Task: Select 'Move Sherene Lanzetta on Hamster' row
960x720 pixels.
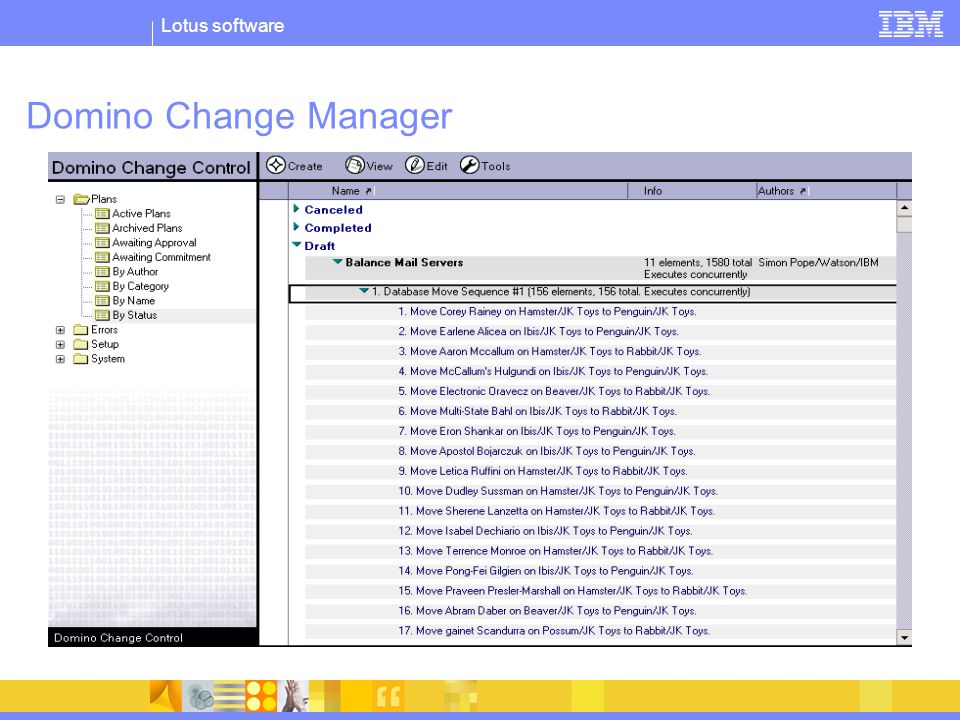Action: pos(600,511)
